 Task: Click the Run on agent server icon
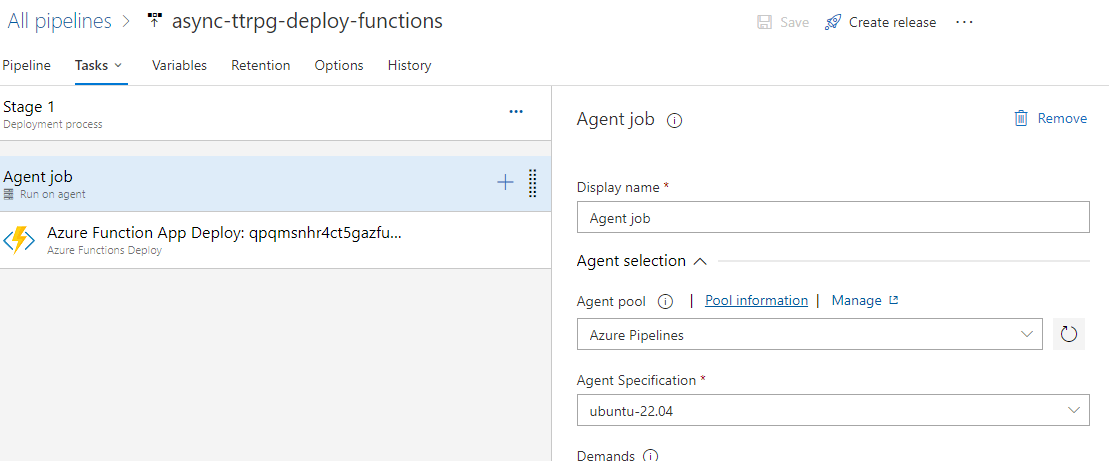(8, 194)
